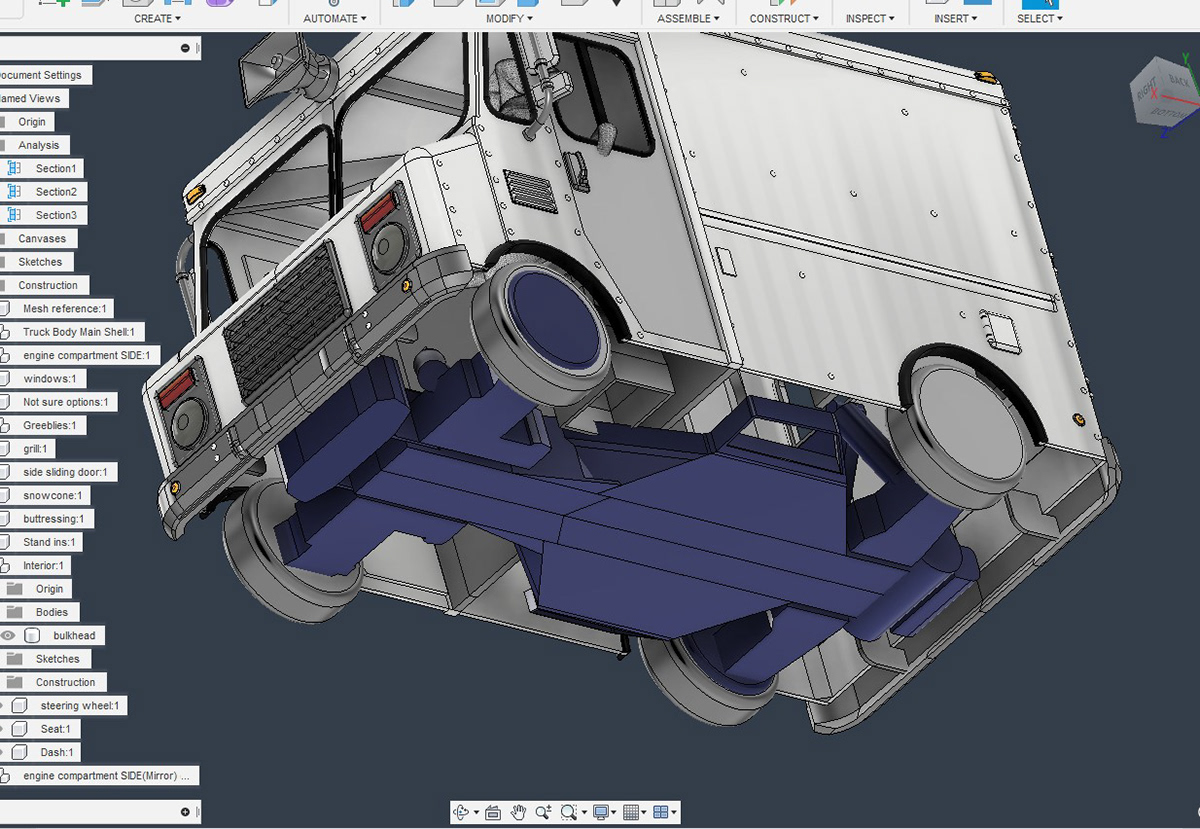Screen dimensions: 1200x829
Task: Open the Orbit type dropdown arrow
Action: click(475, 813)
